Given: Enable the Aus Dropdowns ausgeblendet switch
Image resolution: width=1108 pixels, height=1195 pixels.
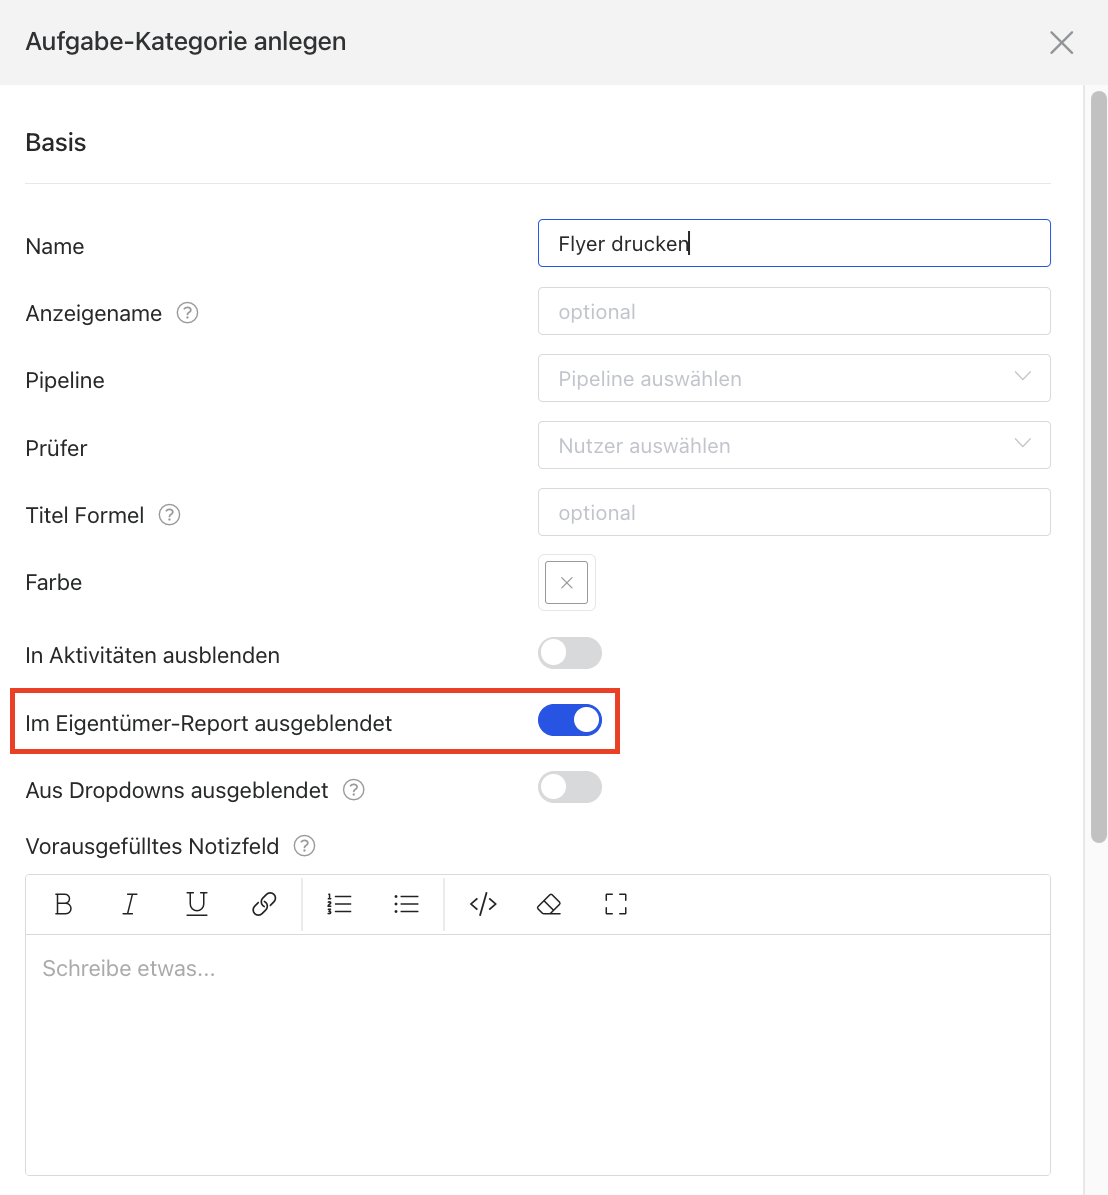Looking at the screenshot, I should tap(570, 787).
